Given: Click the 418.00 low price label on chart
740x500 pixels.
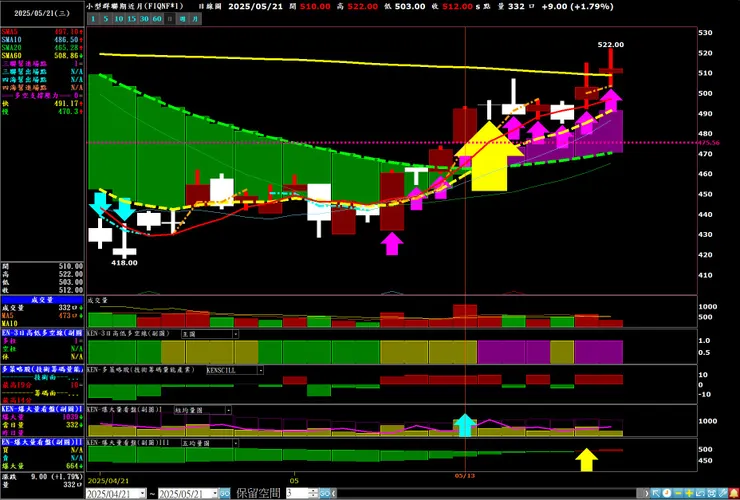Looking at the screenshot, I should coord(124,263).
